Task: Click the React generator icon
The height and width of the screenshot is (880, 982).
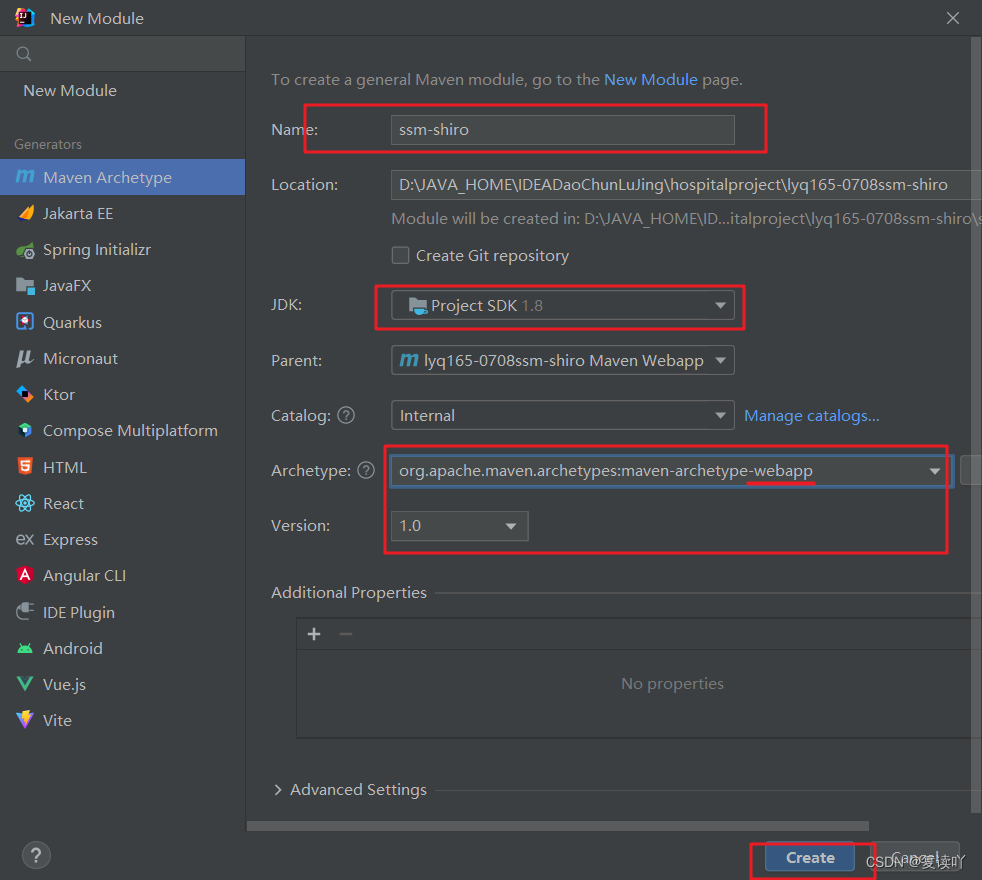Action: [25, 503]
